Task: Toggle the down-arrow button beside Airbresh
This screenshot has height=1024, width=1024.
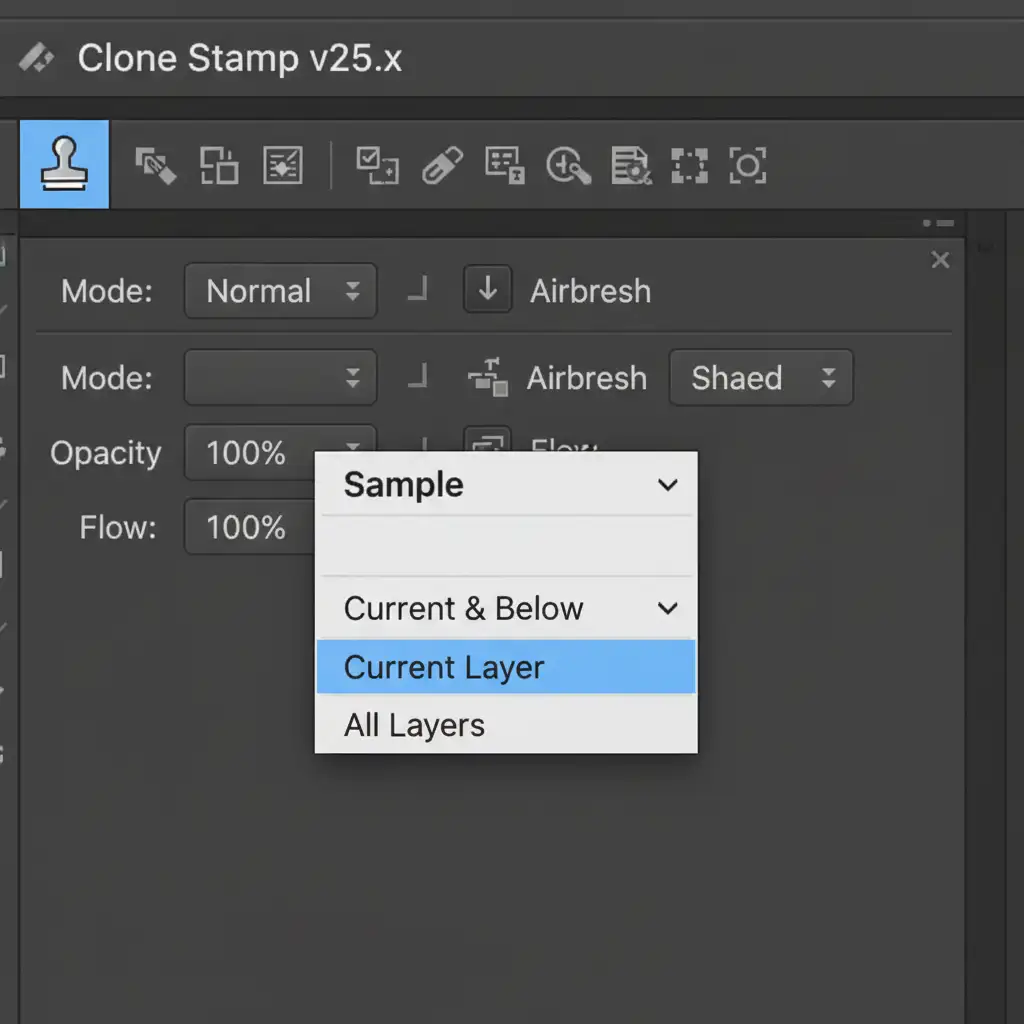Action: click(488, 290)
